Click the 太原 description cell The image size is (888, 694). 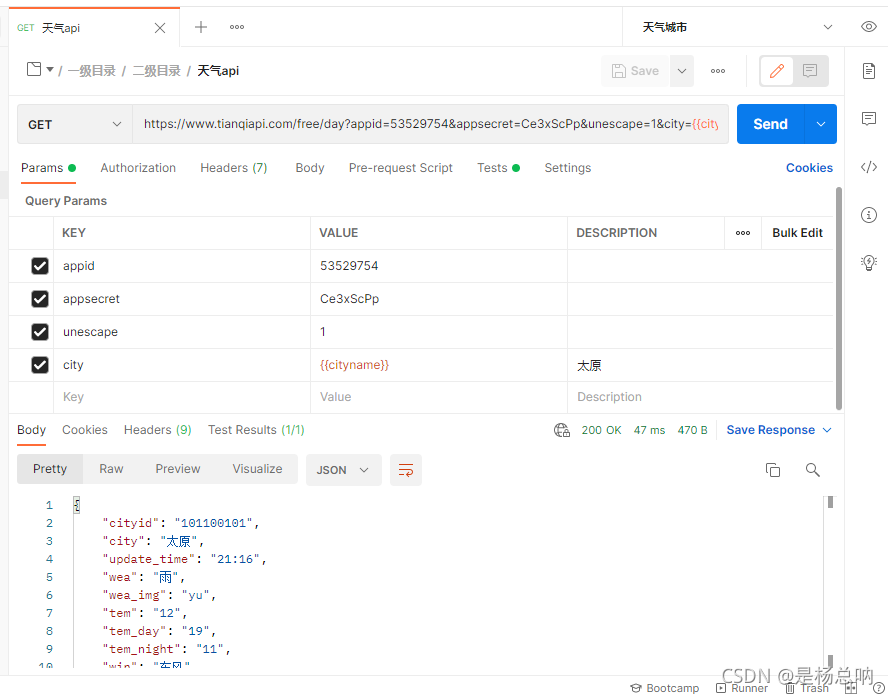[700, 365]
